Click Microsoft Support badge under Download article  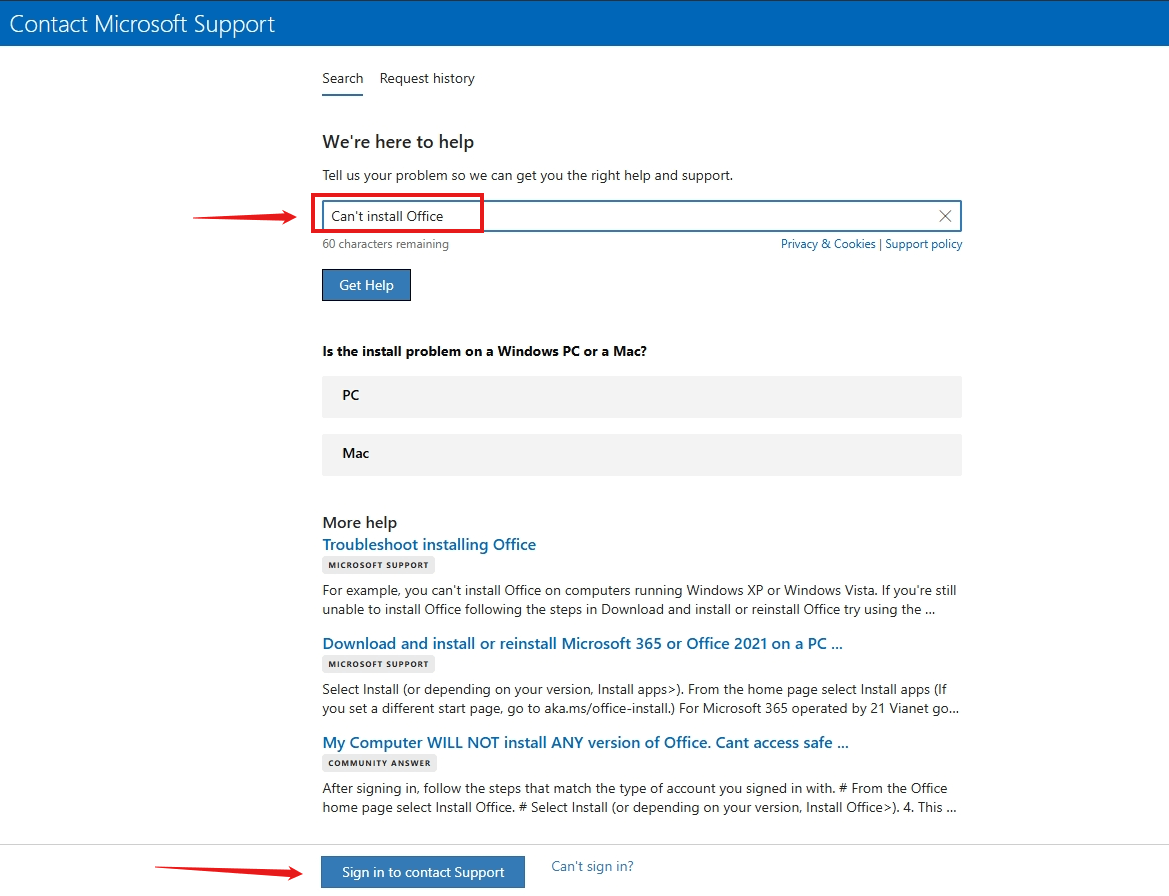(x=378, y=664)
